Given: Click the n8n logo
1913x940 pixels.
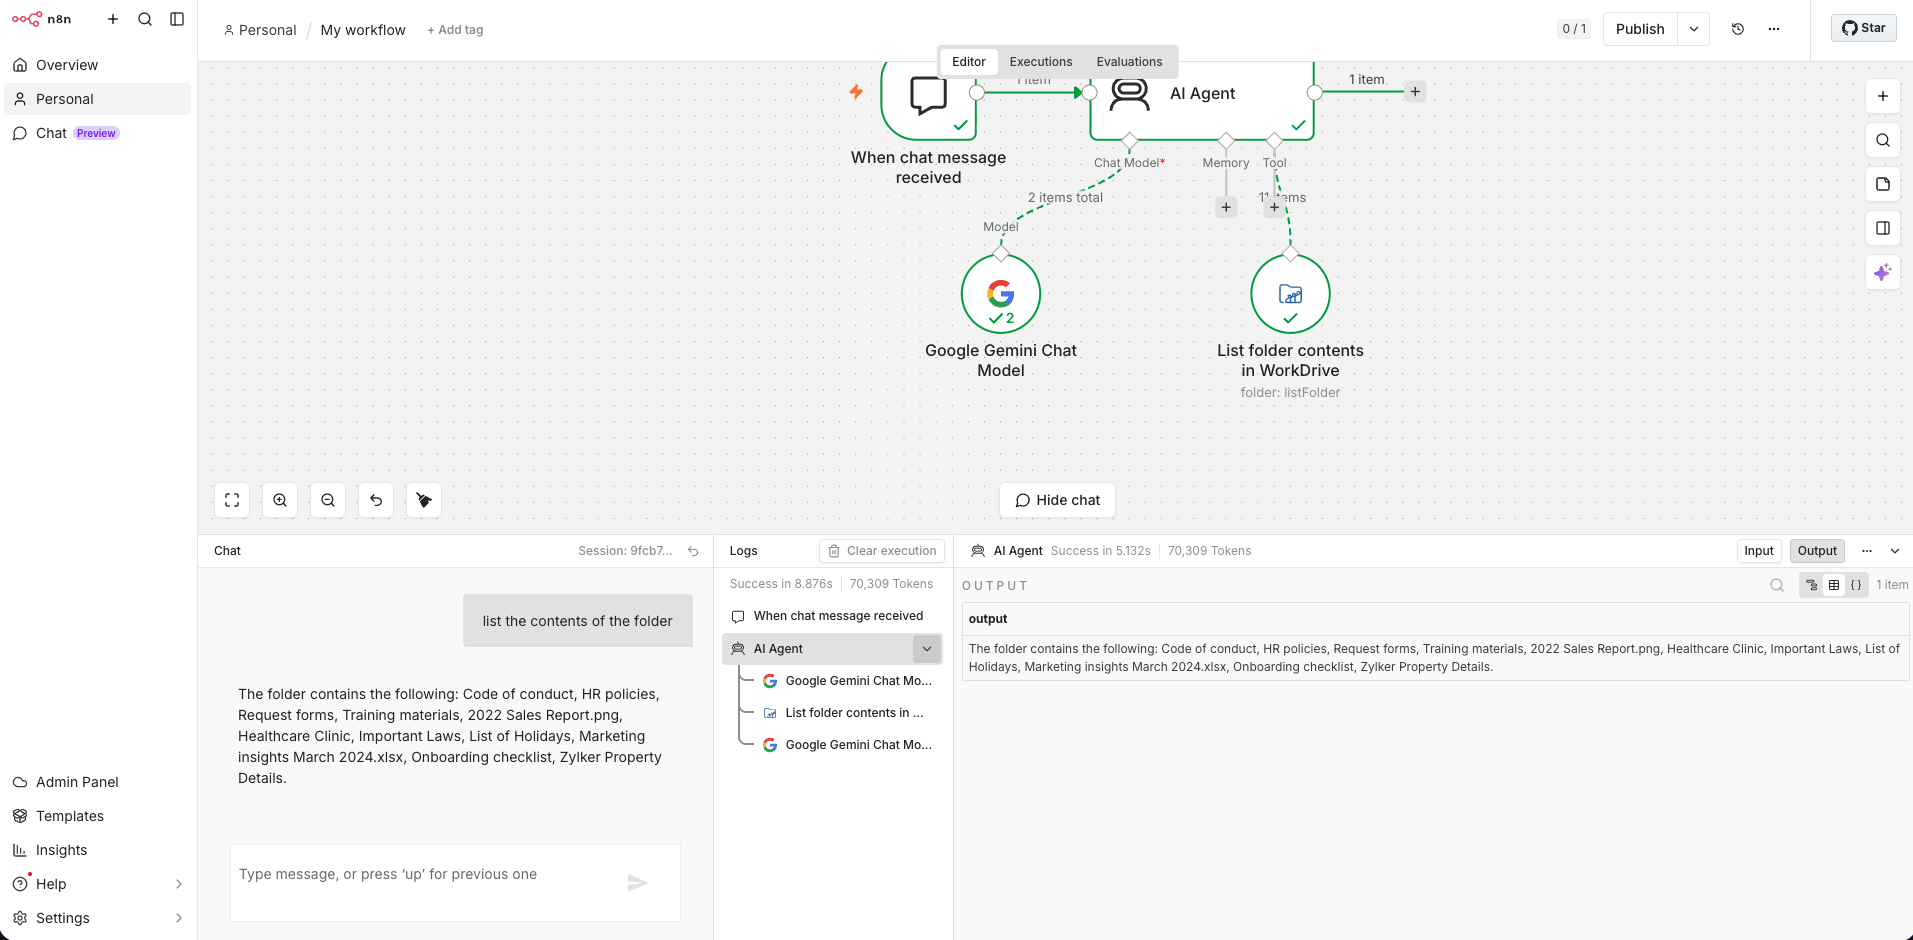Looking at the screenshot, I should (x=42, y=19).
